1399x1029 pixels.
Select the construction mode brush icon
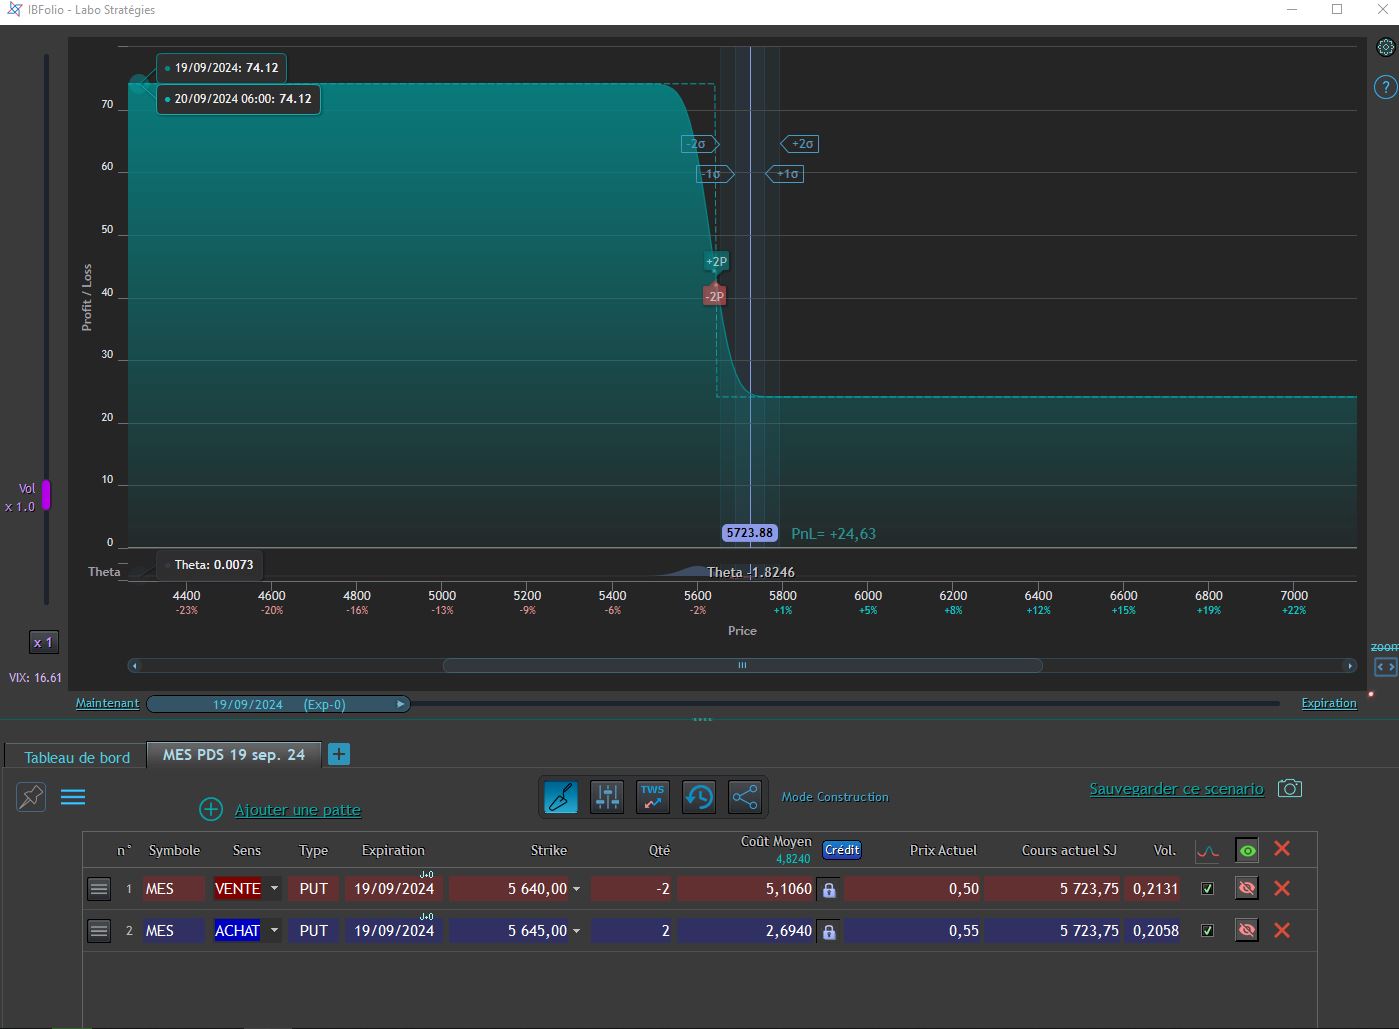[x=561, y=797]
